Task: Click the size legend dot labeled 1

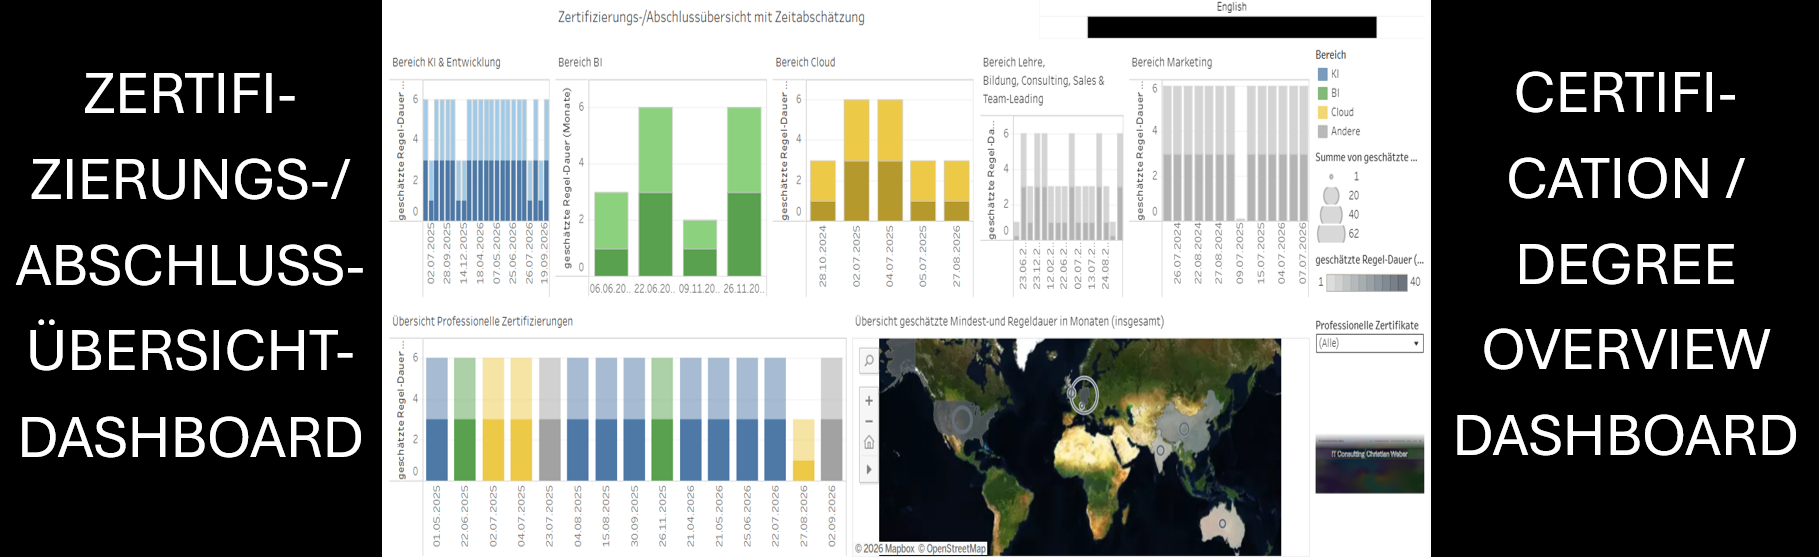Action: click(x=1331, y=176)
